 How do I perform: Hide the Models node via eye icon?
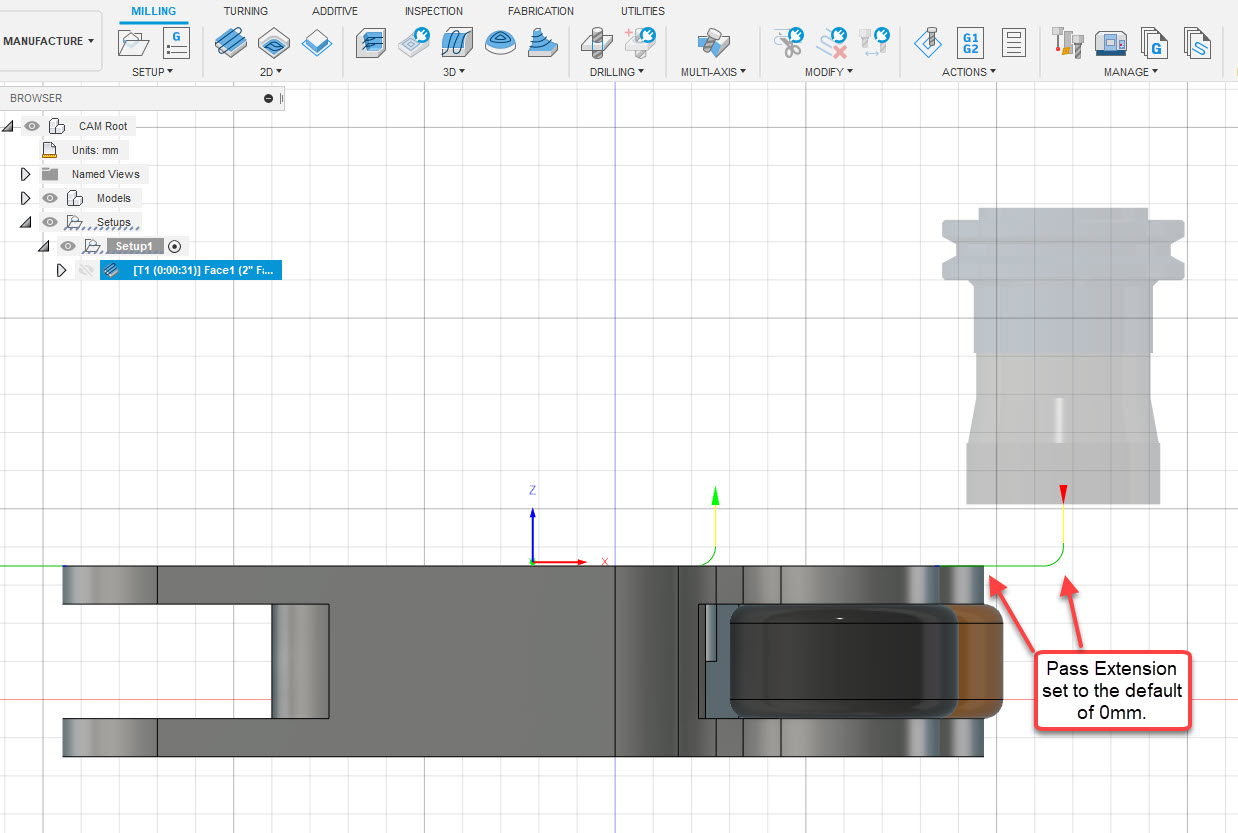click(x=50, y=198)
